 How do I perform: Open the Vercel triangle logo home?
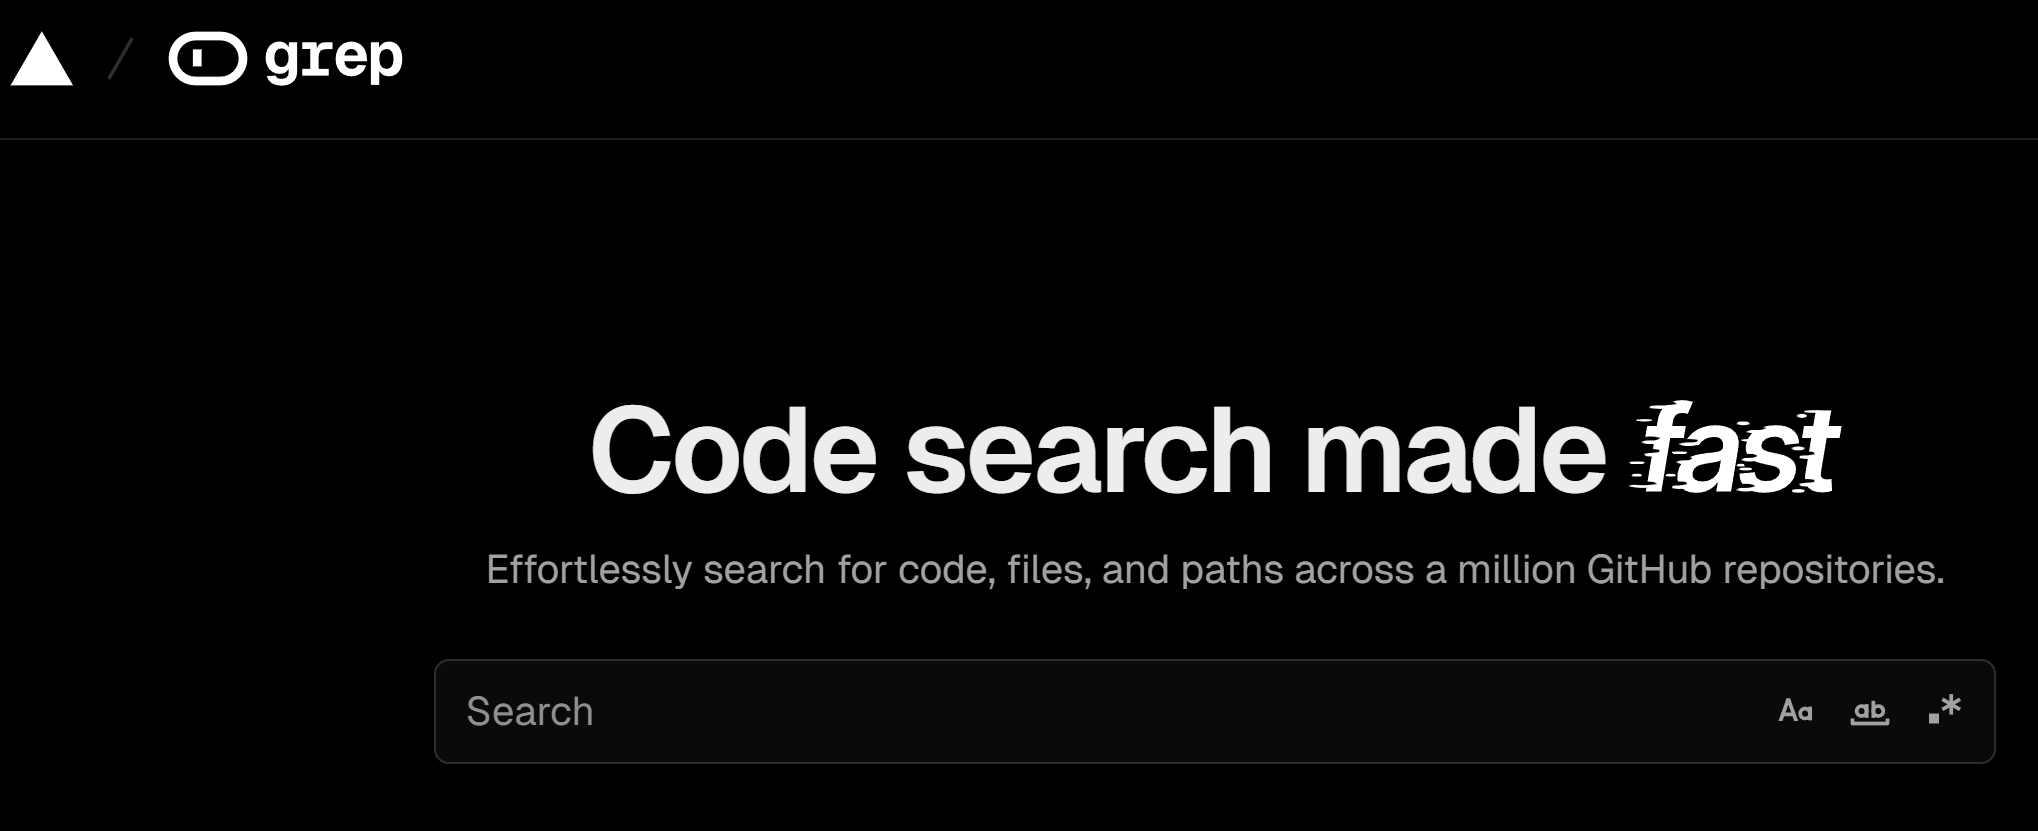(41, 60)
